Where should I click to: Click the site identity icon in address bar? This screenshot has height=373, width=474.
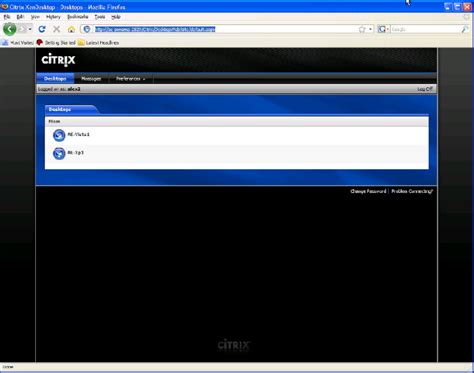[x=87, y=29]
